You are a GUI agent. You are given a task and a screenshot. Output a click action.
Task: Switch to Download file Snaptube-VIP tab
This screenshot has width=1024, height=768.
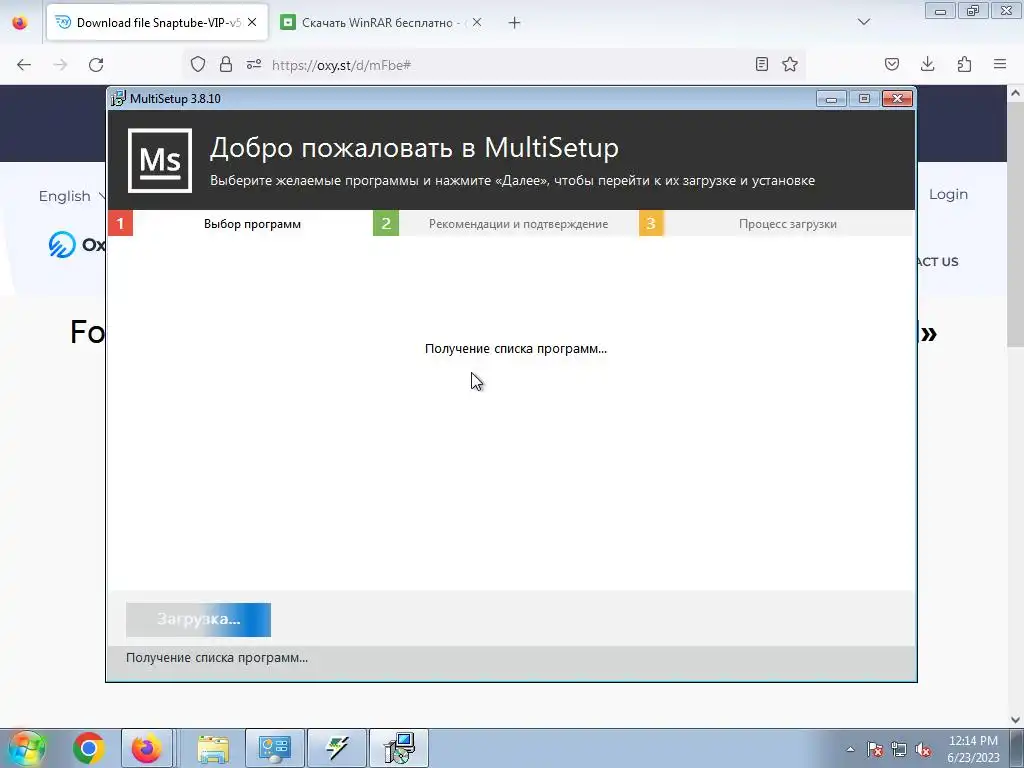pyautogui.click(x=157, y=23)
